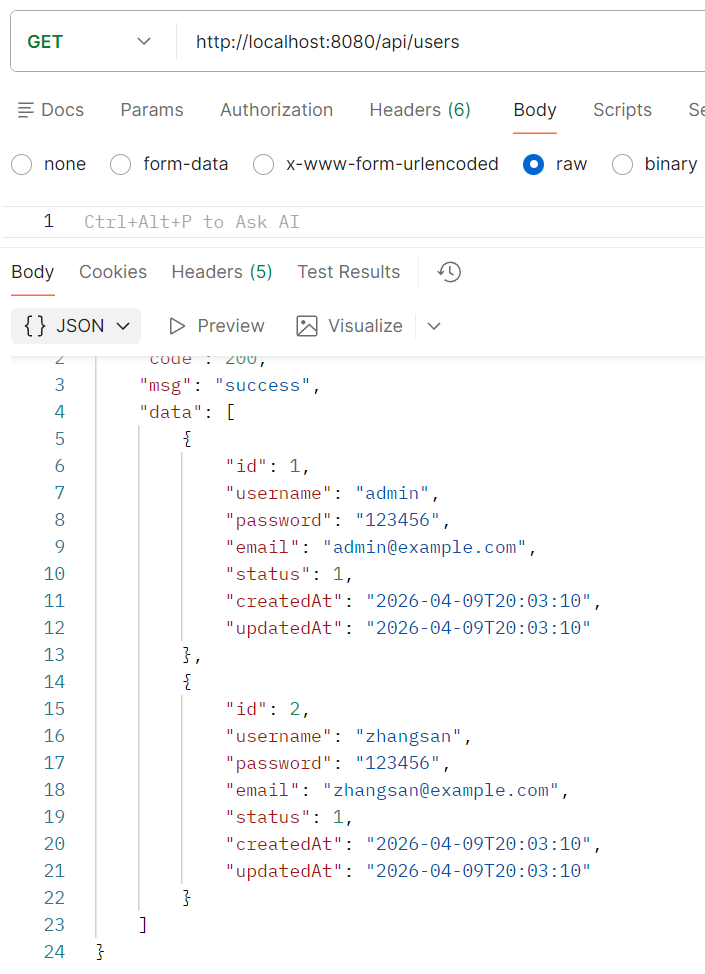Expand the Visualize options chevron
Viewport: 705px width, 974px height.
pos(434,326)
